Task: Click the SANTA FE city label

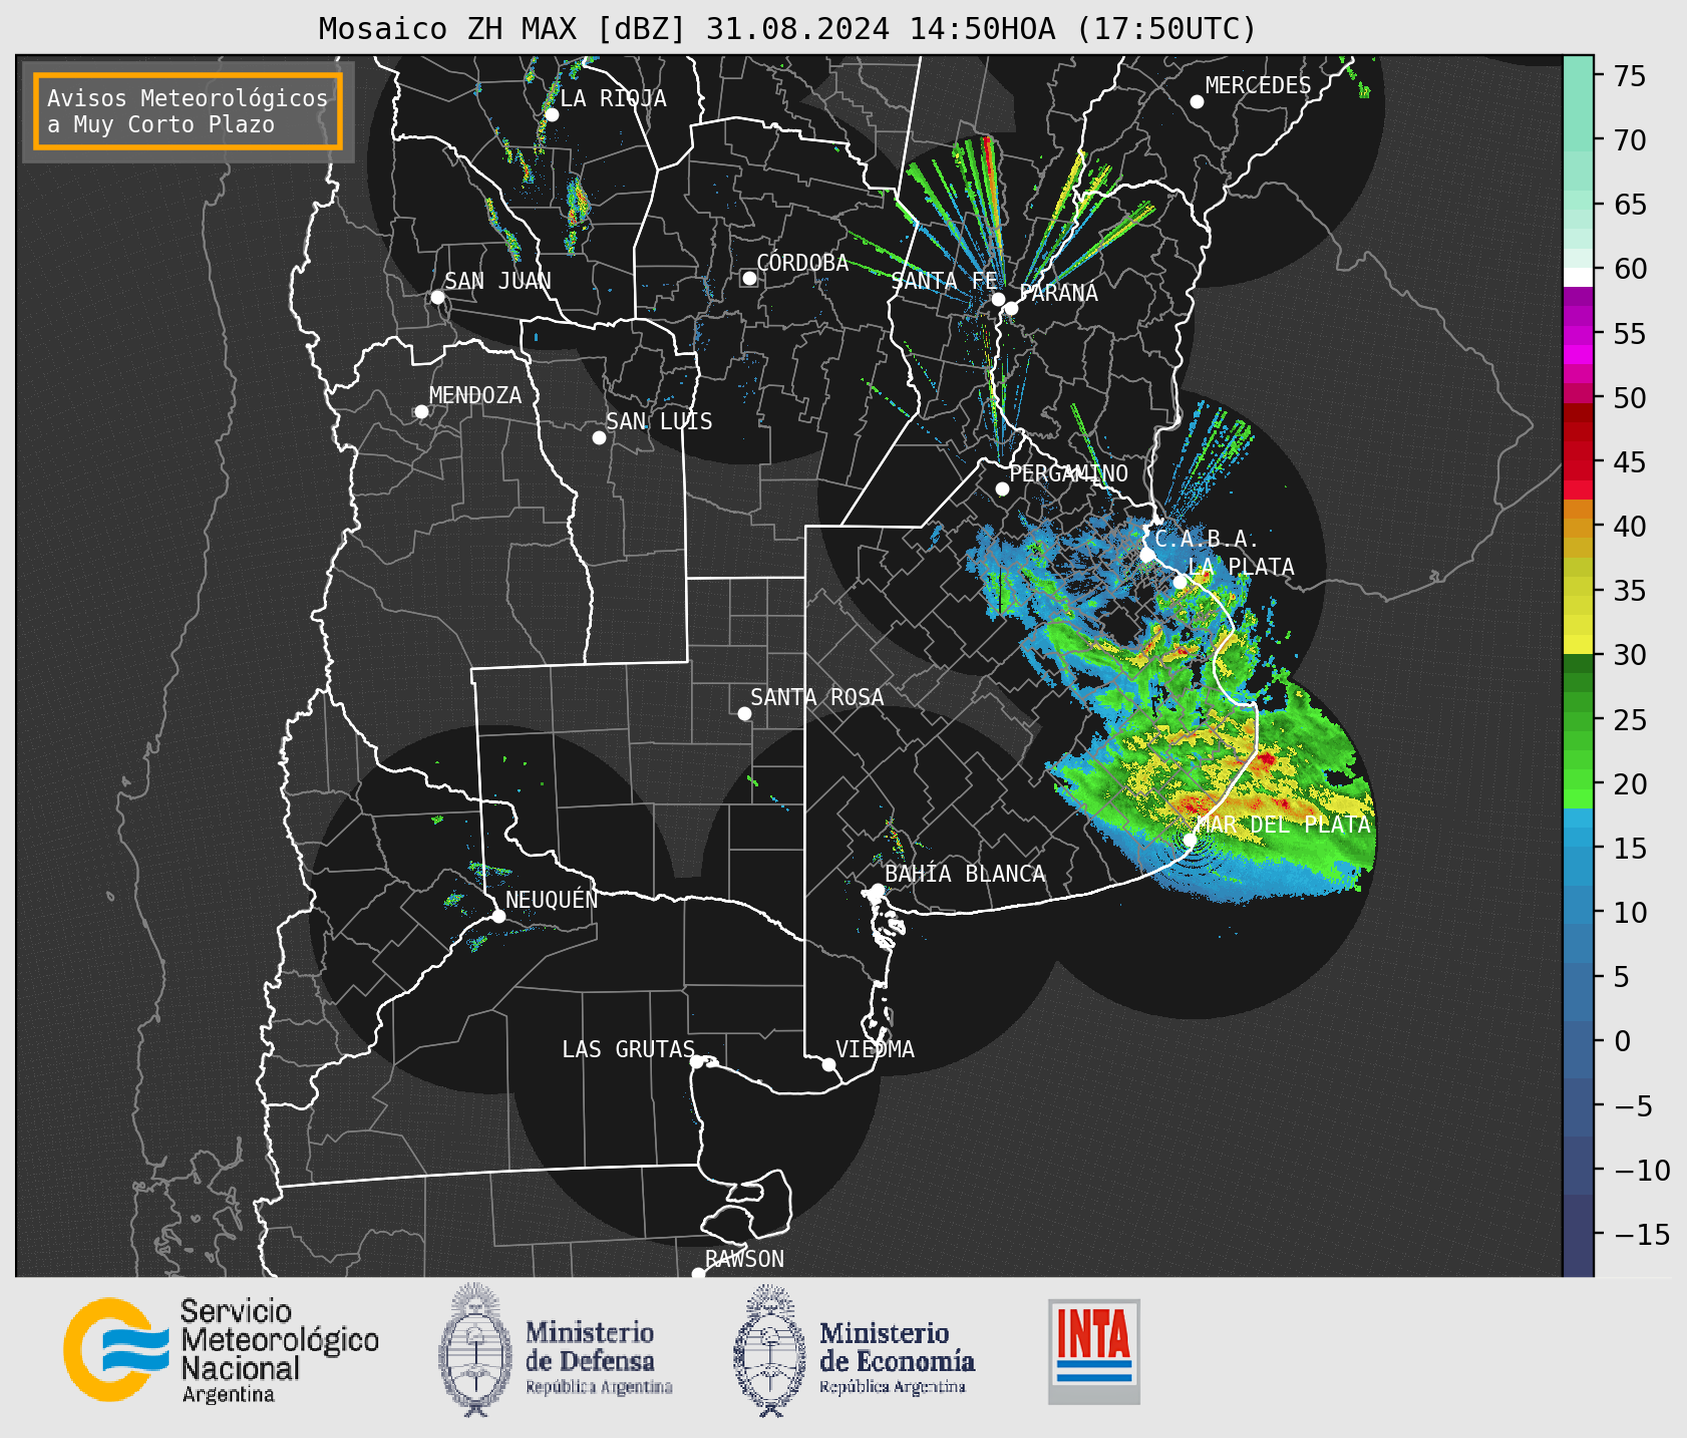Action: tap(944, 281)
